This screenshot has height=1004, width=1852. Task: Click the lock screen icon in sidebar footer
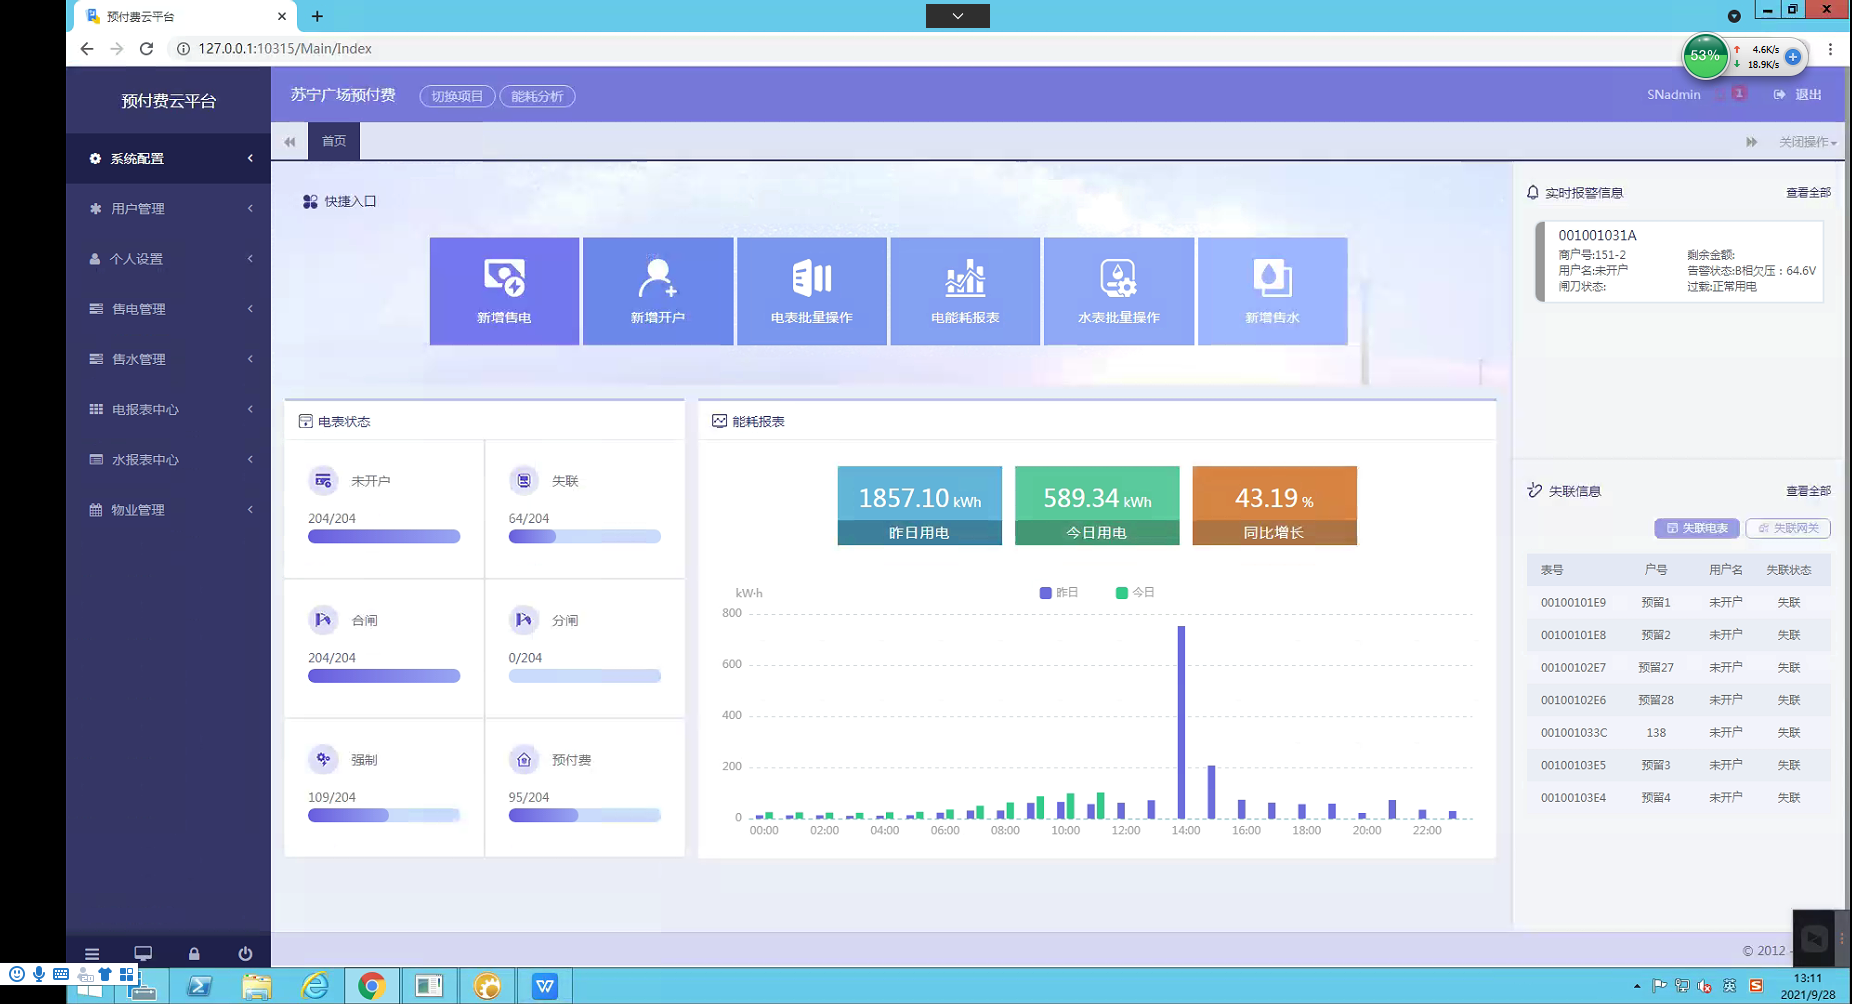(x=194, y=954)
